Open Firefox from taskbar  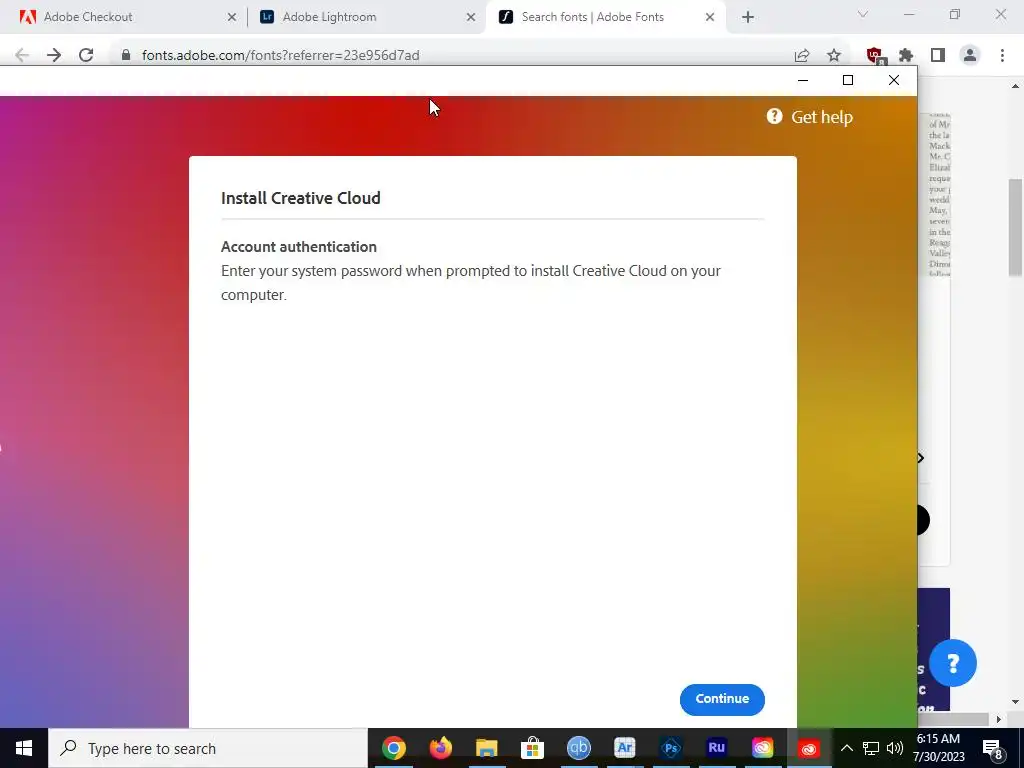pos(440,748)
